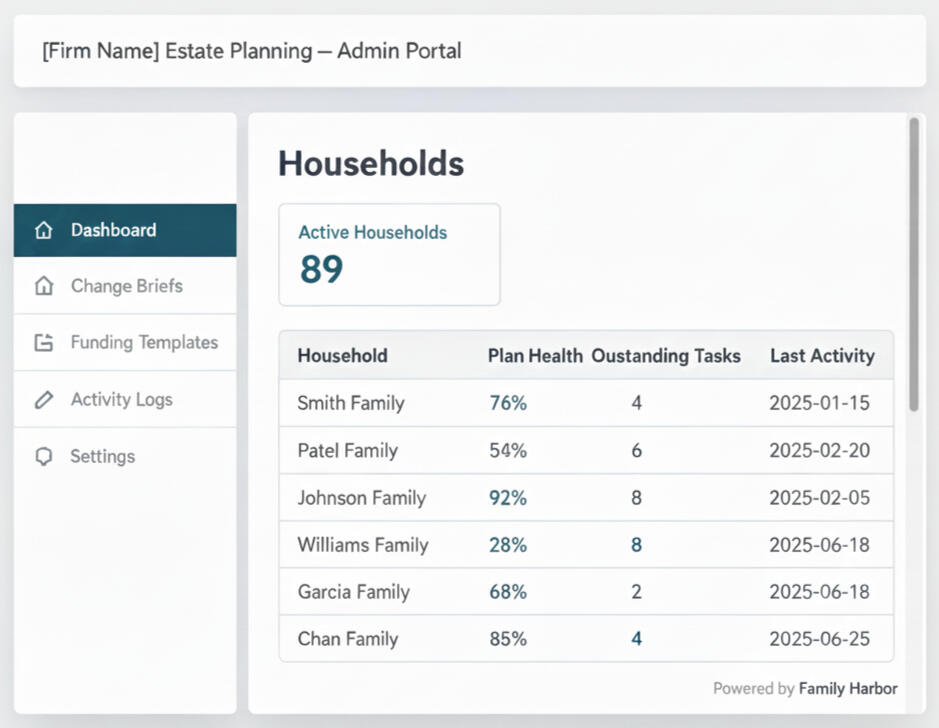Open Williams Family outstanding tasks count
Image resolution: width=939 pixels, height=728 pixels.
click(x=636, y=545)
